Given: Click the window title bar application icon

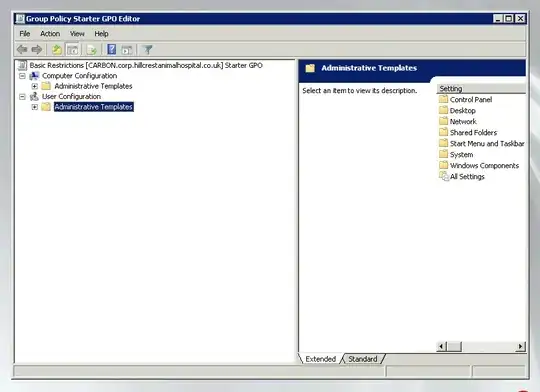Looking at the screenshot, I should 20,19.
